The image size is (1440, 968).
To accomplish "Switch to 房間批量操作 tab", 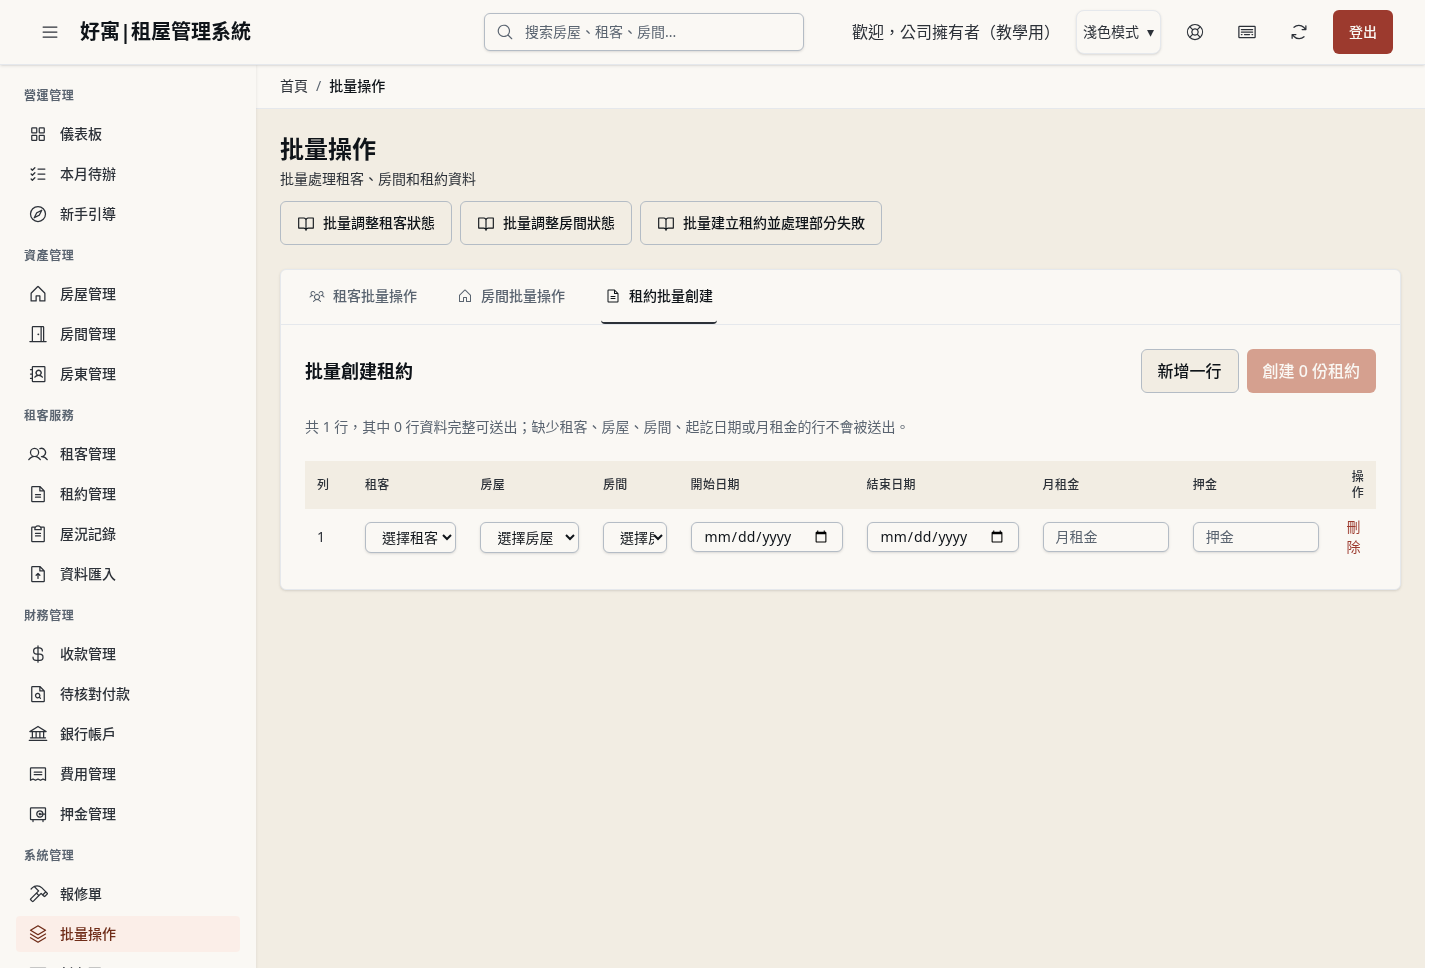I will click(511, 296).
